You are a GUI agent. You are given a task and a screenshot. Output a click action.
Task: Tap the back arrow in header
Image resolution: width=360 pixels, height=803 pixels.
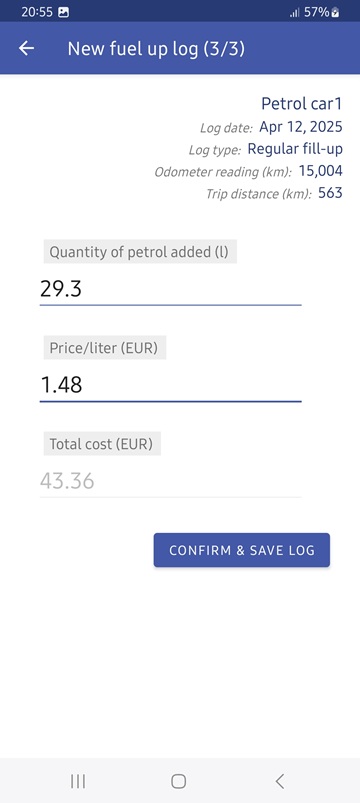coord(26,49)
